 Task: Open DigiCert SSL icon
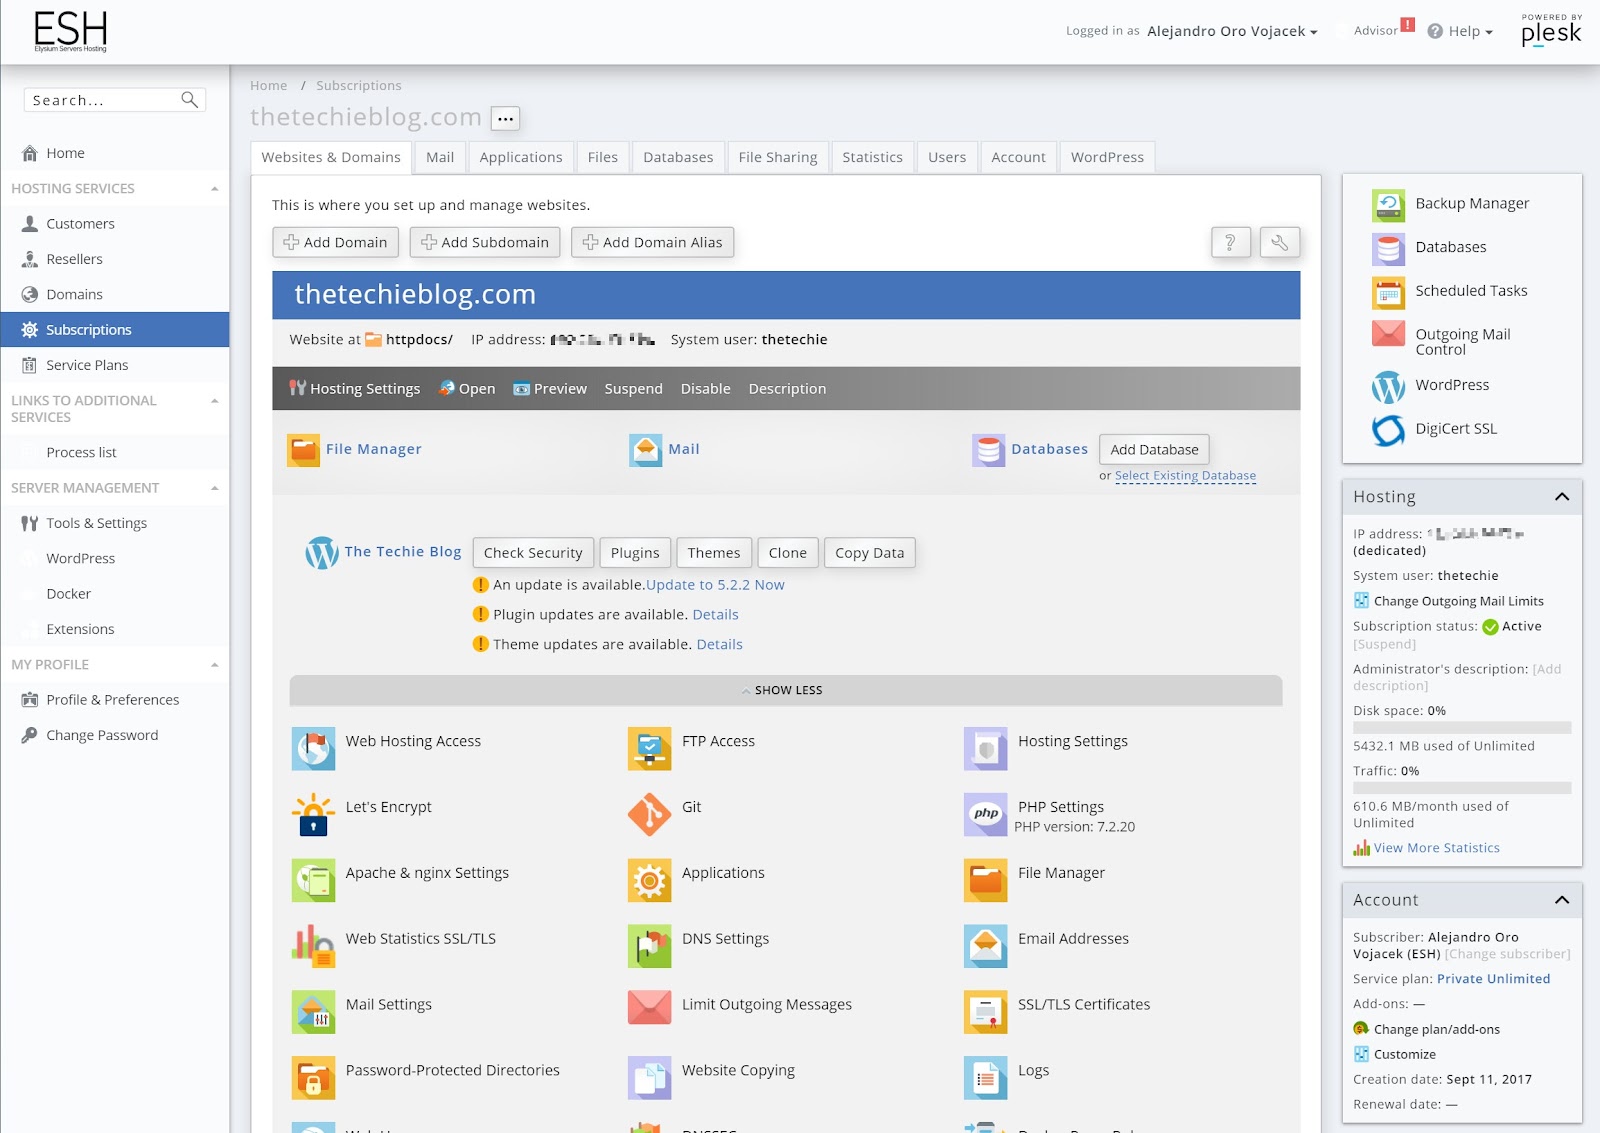(1388, 430)
